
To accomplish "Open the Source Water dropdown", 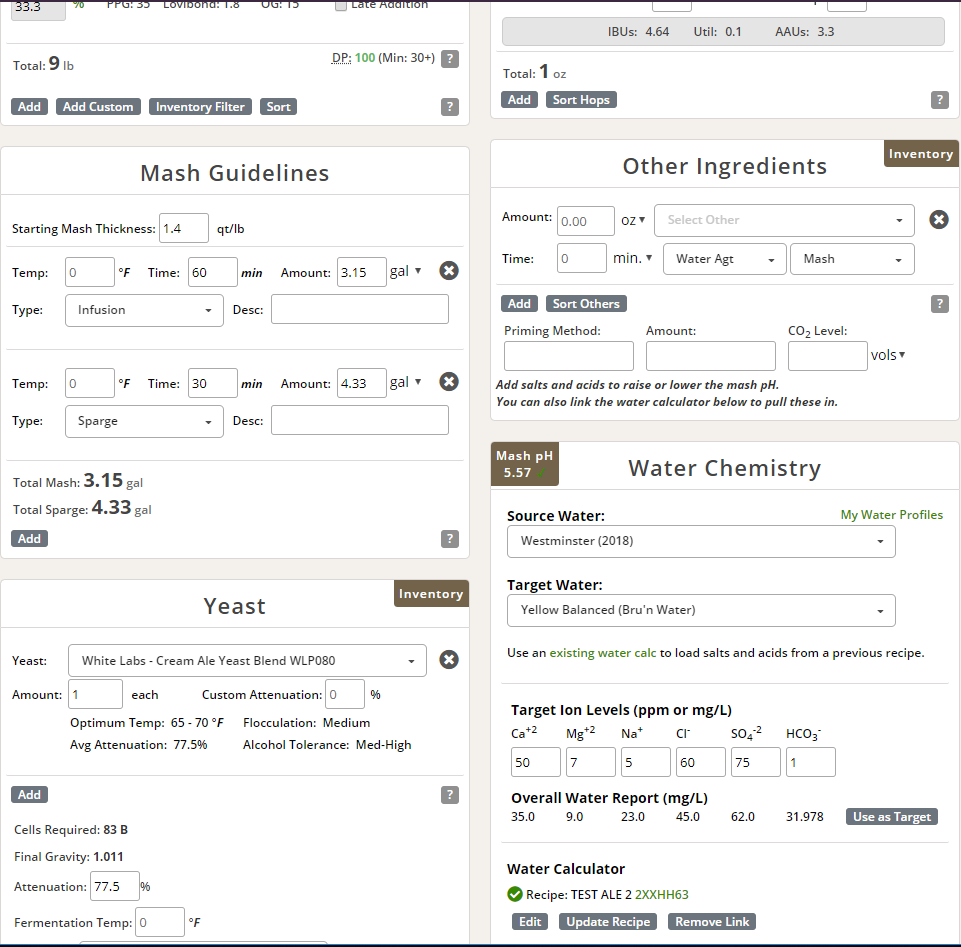I will pos(701,542).
